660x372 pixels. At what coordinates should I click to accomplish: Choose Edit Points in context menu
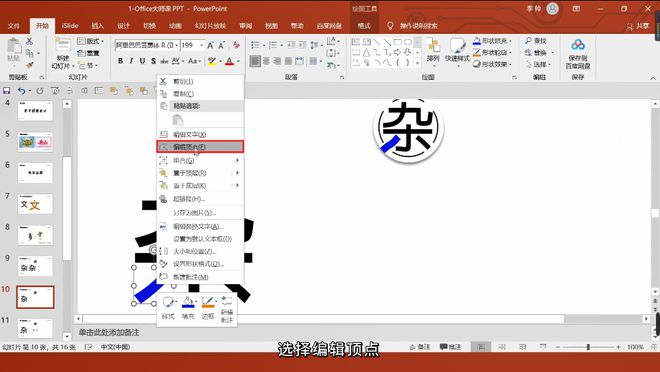point(200,146)
